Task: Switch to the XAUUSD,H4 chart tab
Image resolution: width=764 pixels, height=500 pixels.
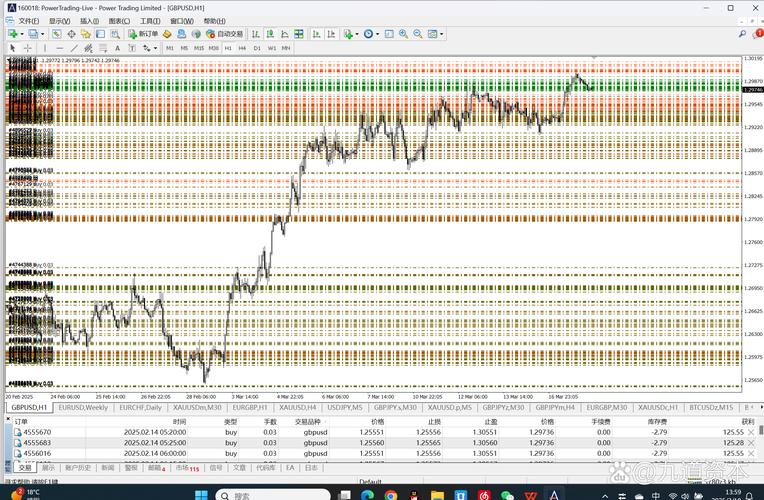Action: (x=298, y=408)
